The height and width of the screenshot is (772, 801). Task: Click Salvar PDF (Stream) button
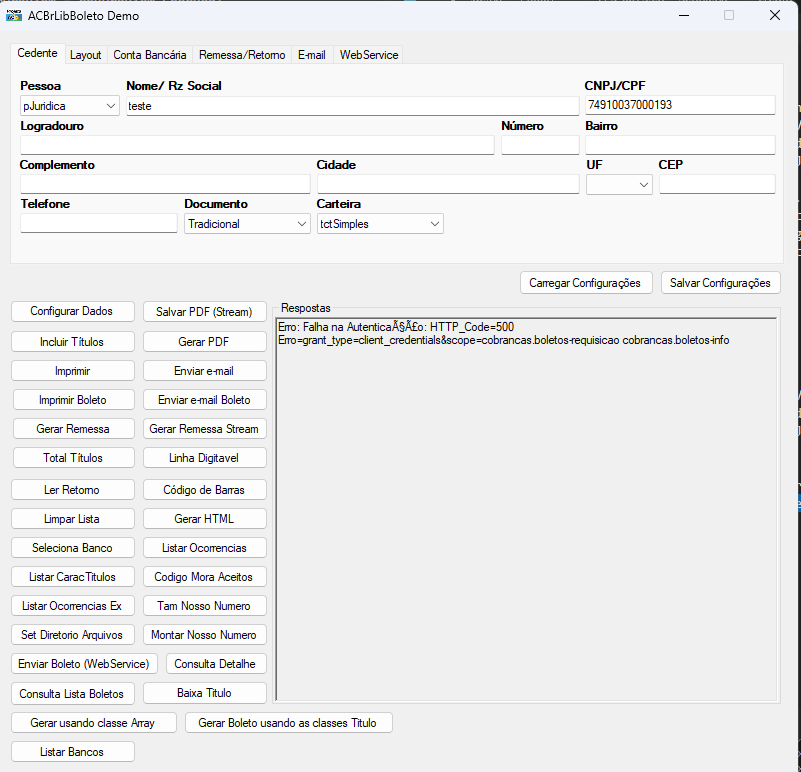click(204, 312)
